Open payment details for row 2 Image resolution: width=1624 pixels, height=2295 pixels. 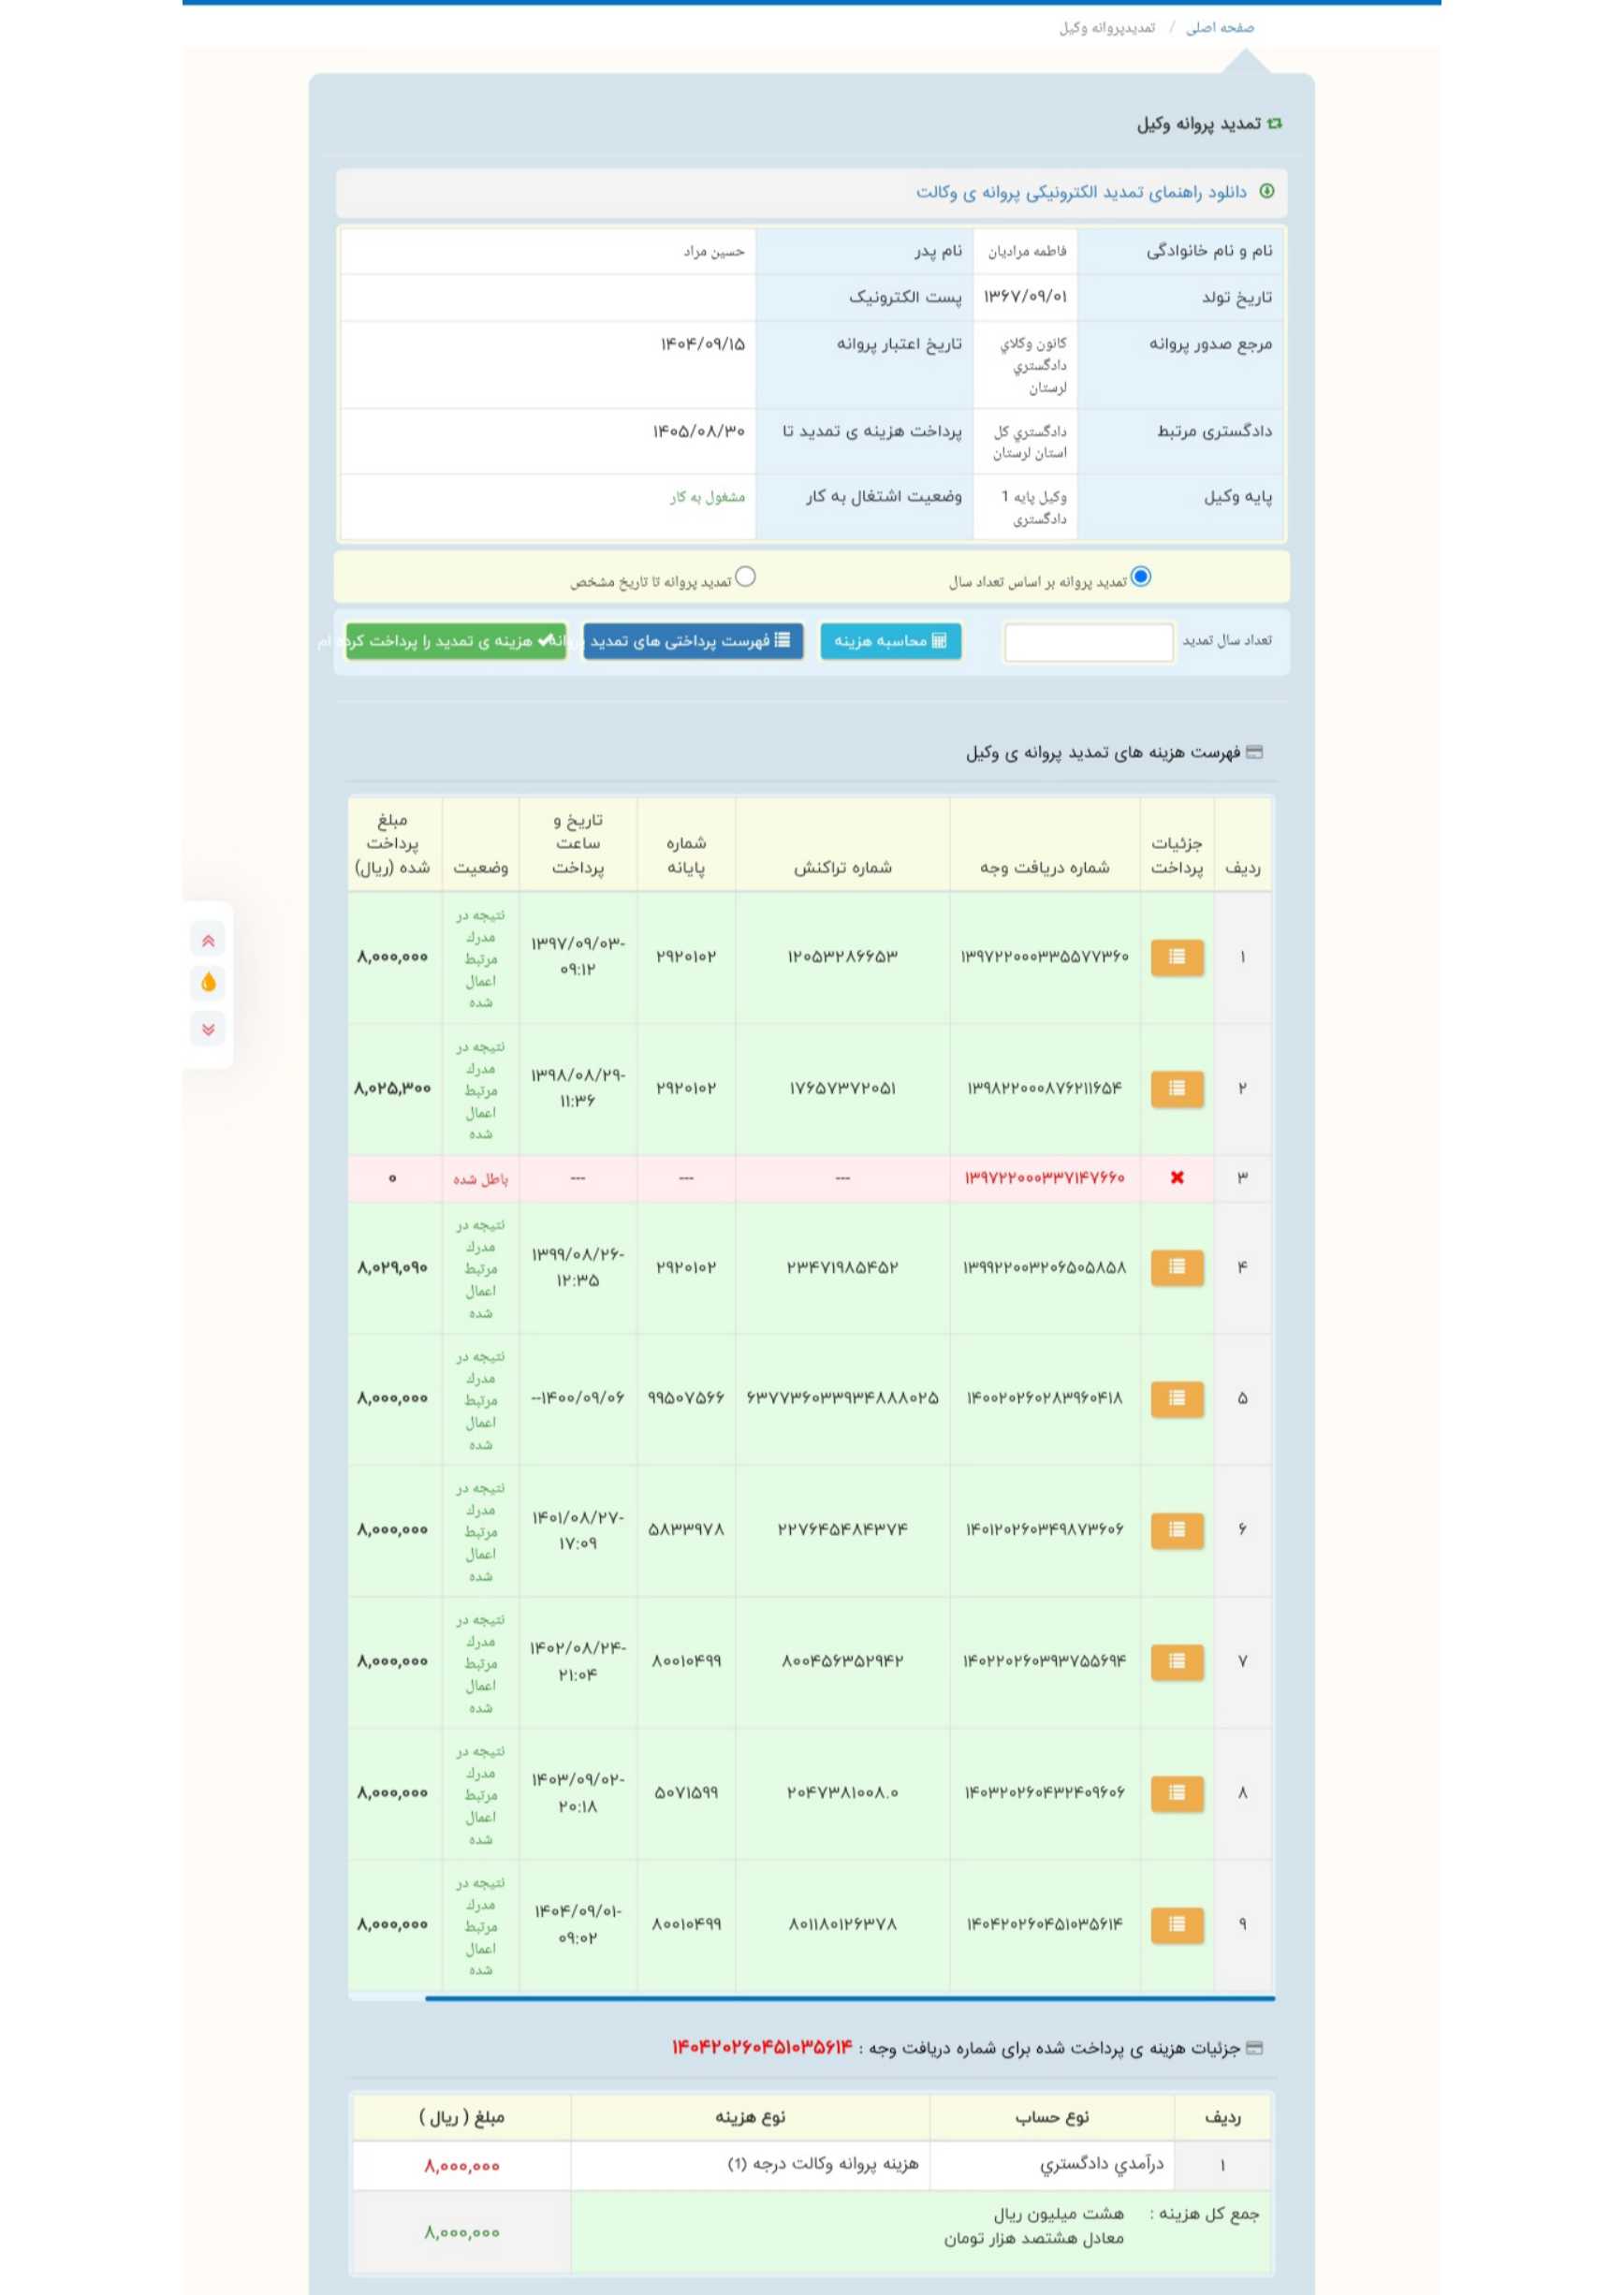pos(1176,1088)
